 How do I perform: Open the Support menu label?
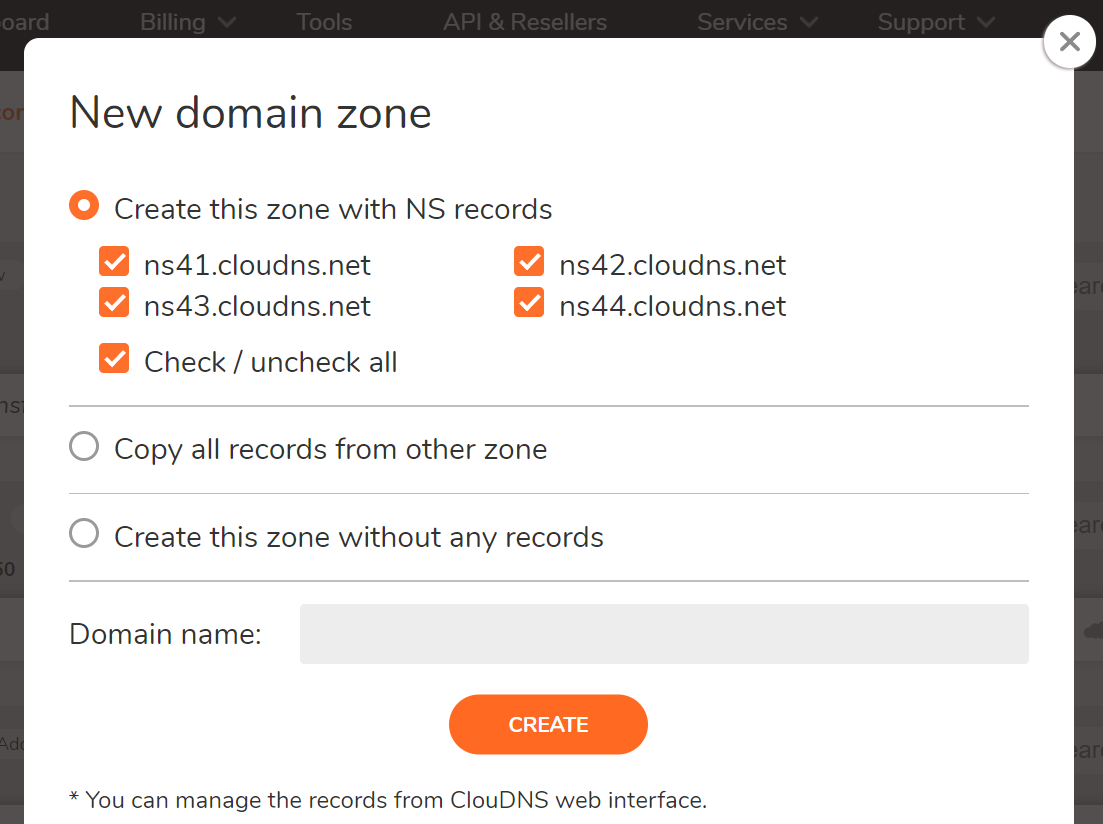coord(921,22)
